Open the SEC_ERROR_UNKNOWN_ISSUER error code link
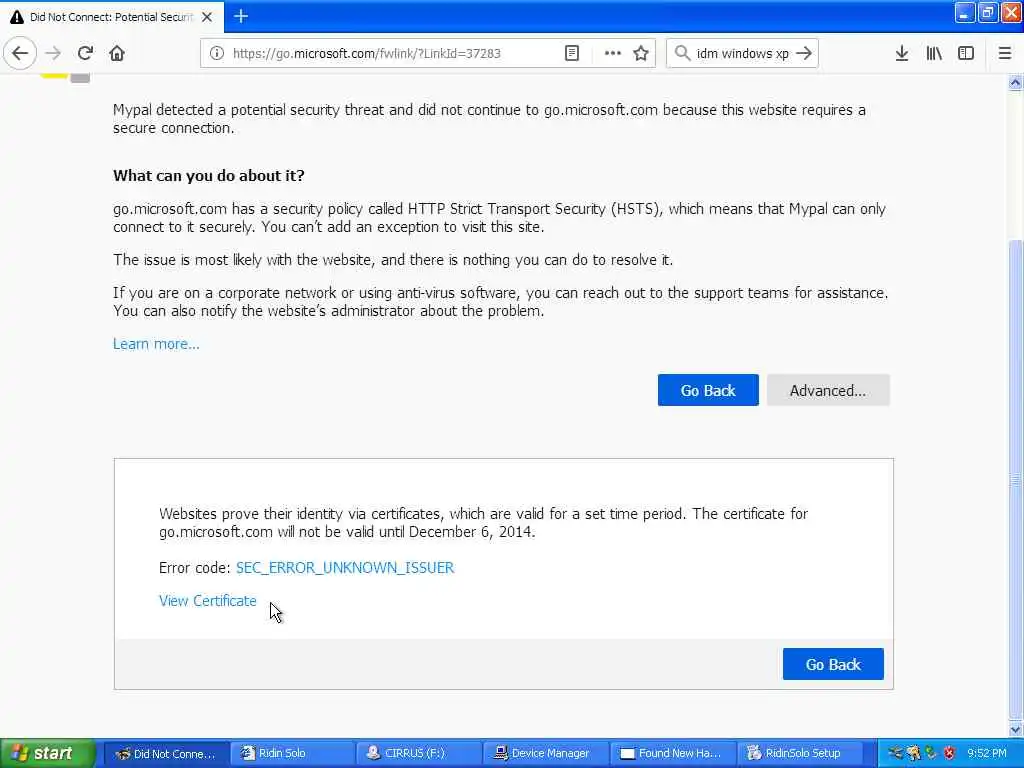The width and height of the screenshot is (1024, 768). (345, 567)
